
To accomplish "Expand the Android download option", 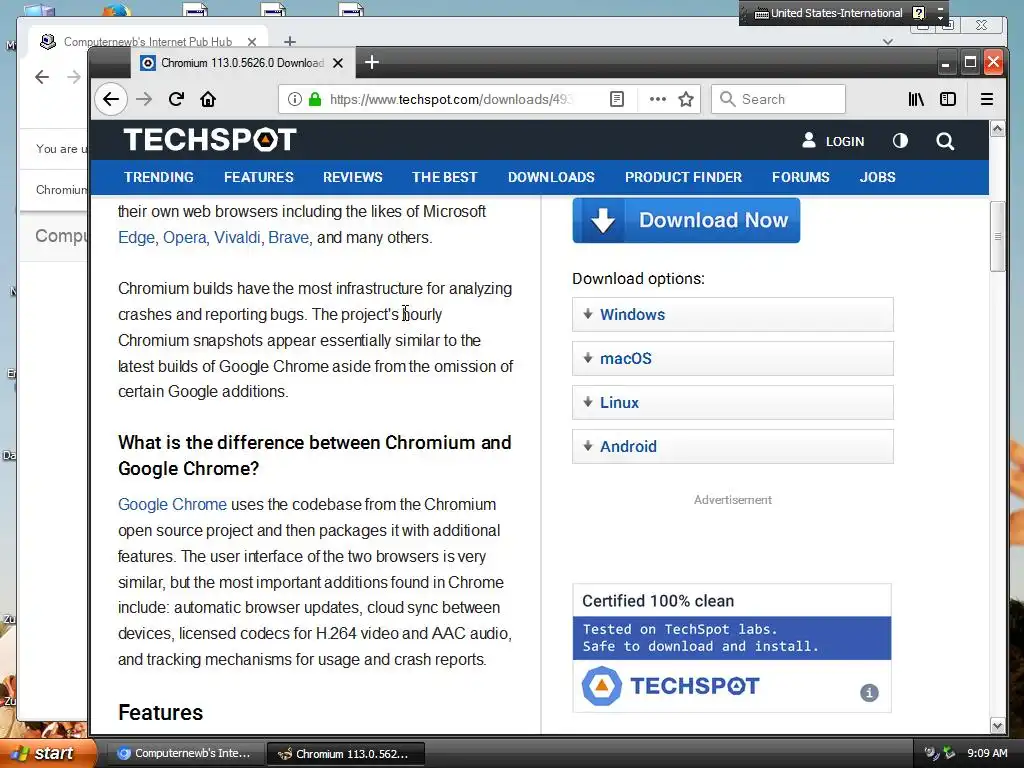I will (732, 447).
